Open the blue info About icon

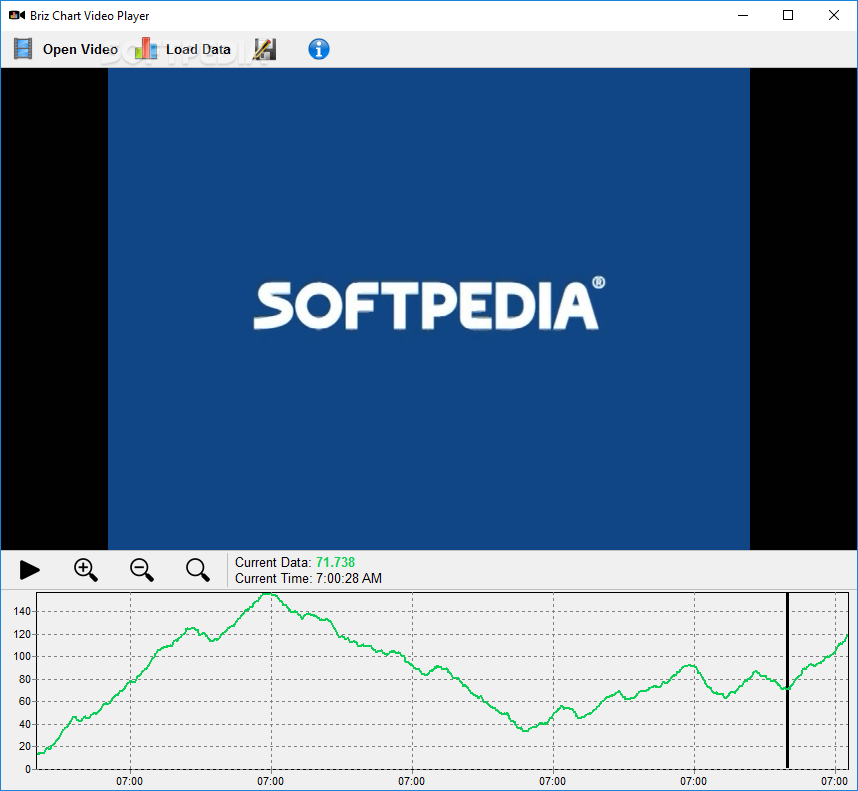(x=318, y=49)
